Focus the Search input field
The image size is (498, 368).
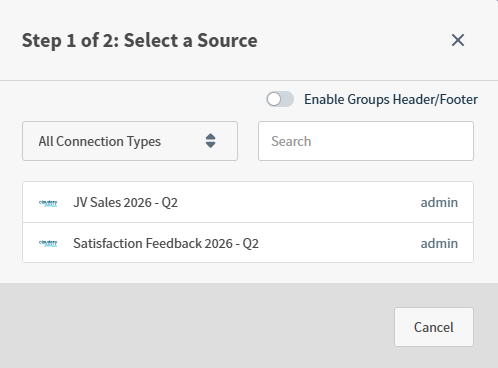366,141
